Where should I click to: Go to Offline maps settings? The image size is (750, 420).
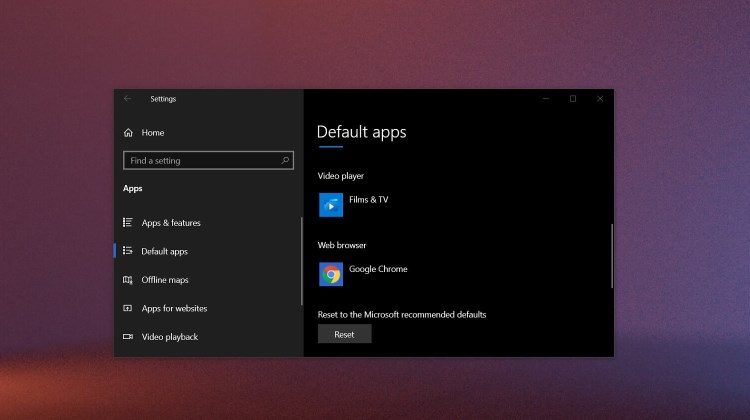165,280
